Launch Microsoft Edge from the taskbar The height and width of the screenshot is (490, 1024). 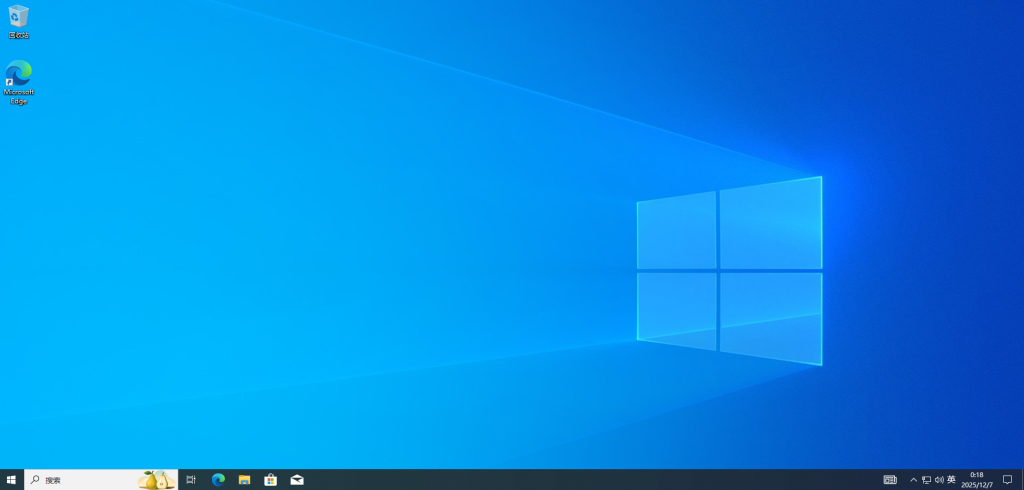pyautogui.click(x=218, y=480)
